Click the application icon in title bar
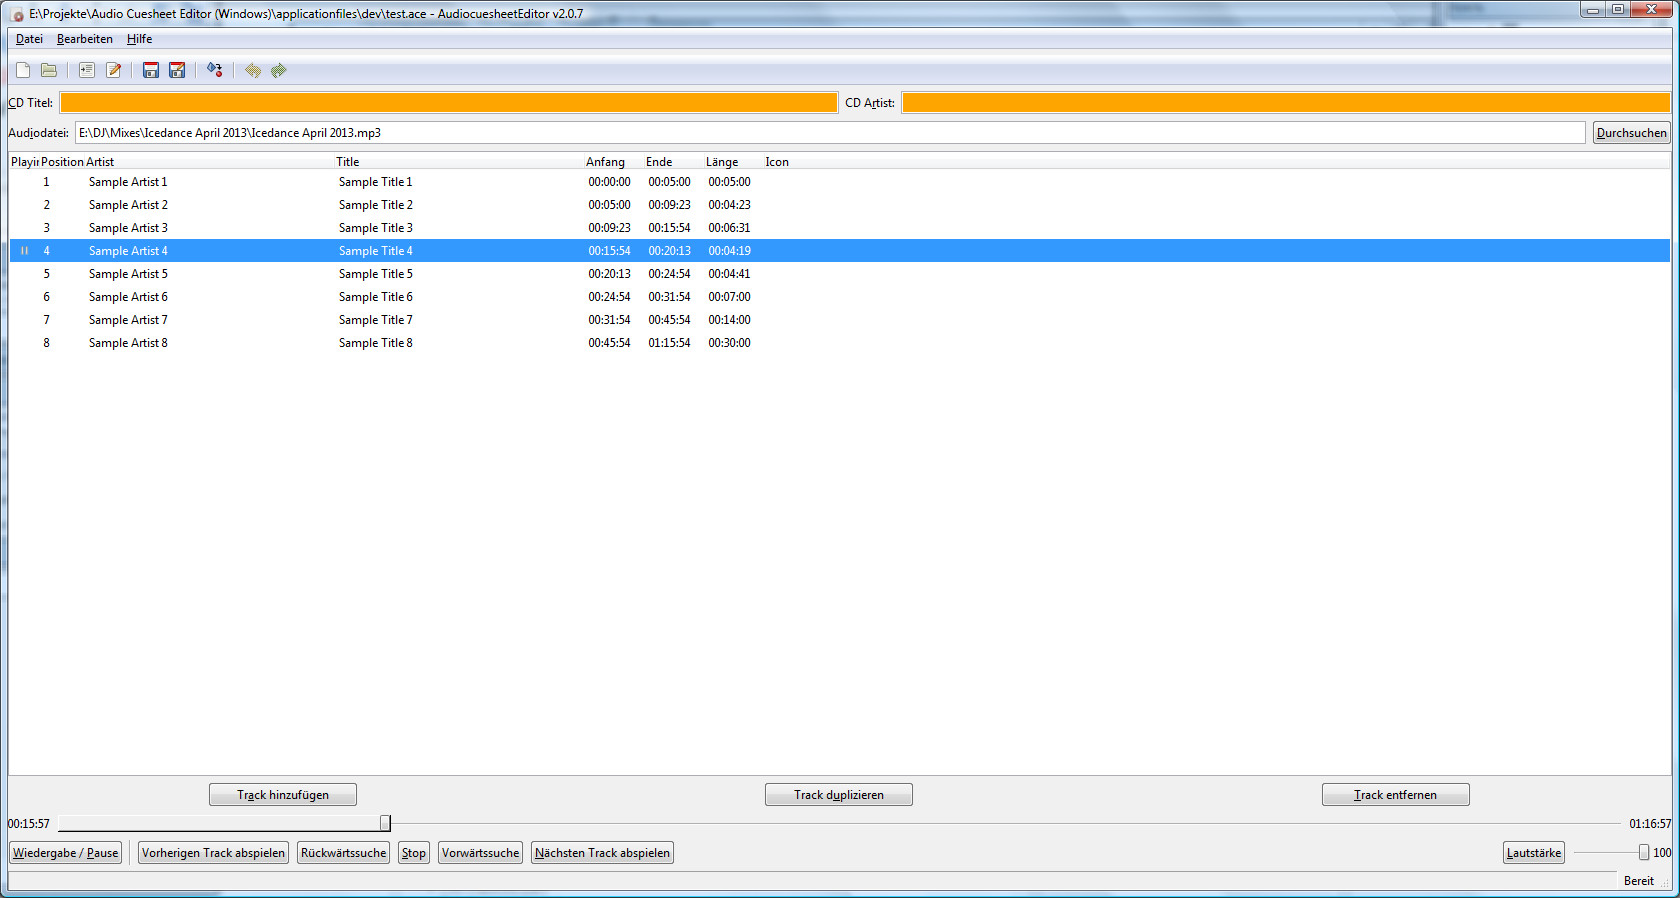 click(x=18, y=14)
